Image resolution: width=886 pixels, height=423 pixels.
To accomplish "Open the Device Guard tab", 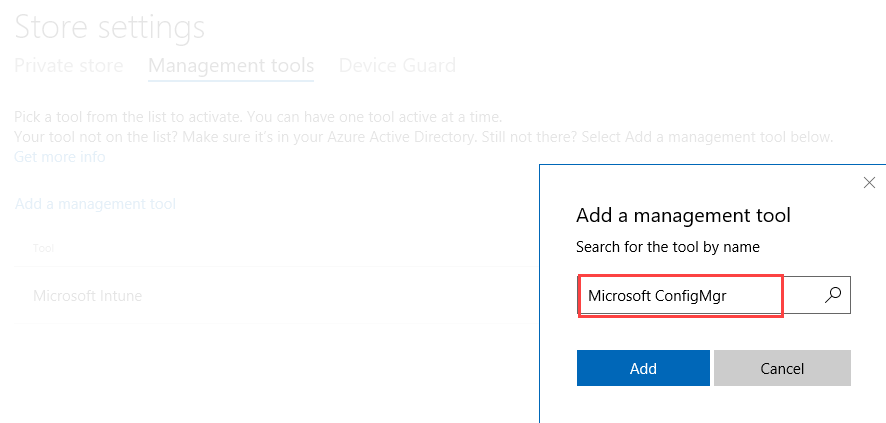I will click(x=397, y=66).
